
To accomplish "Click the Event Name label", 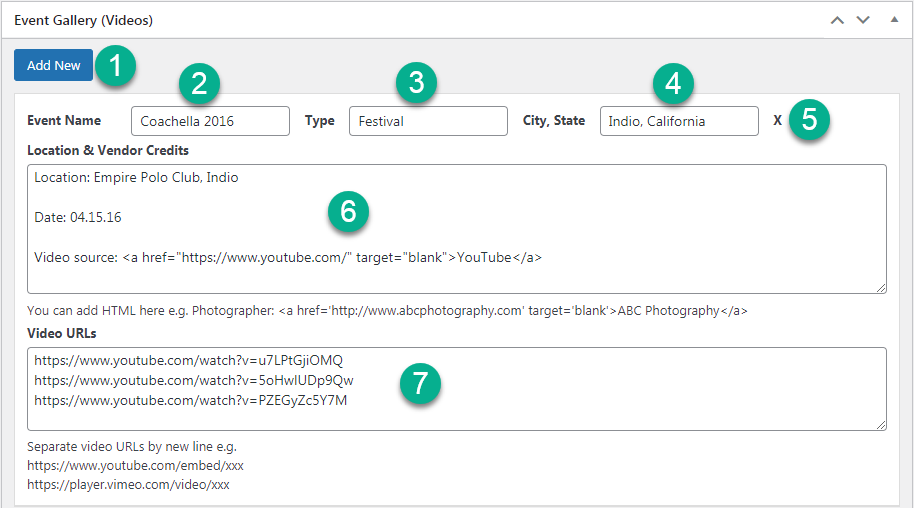I will [64, 120].
